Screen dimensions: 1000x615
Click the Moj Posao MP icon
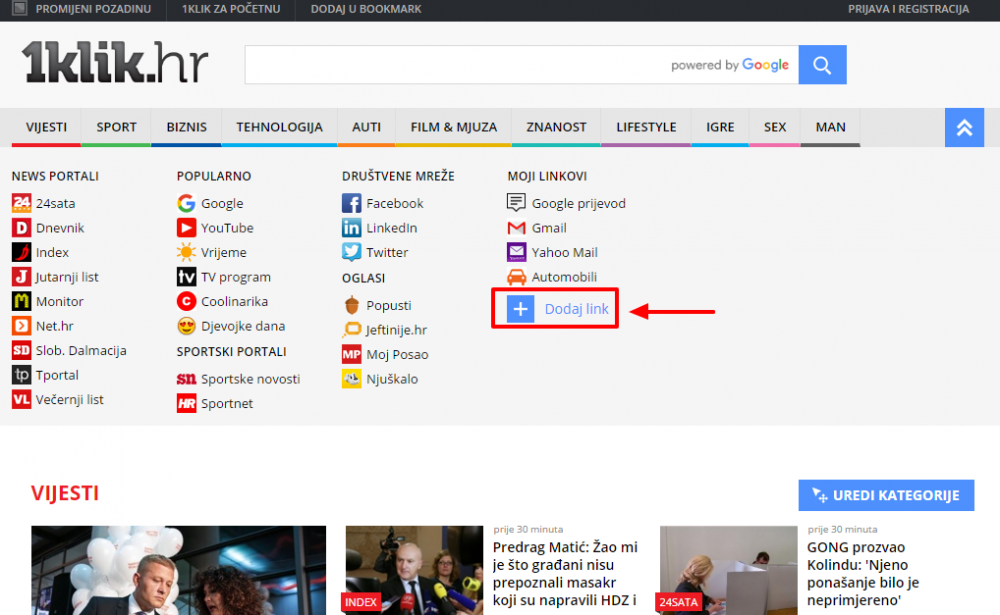pyautogui.click(x=351, y=354)
